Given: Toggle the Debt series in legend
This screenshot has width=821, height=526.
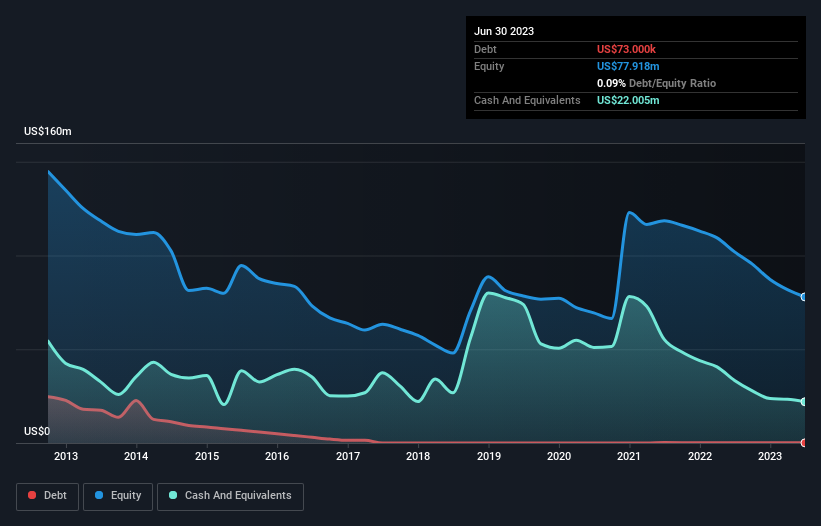Looking at the screenshot, I should pyautogui.click(x=46, y=496).
